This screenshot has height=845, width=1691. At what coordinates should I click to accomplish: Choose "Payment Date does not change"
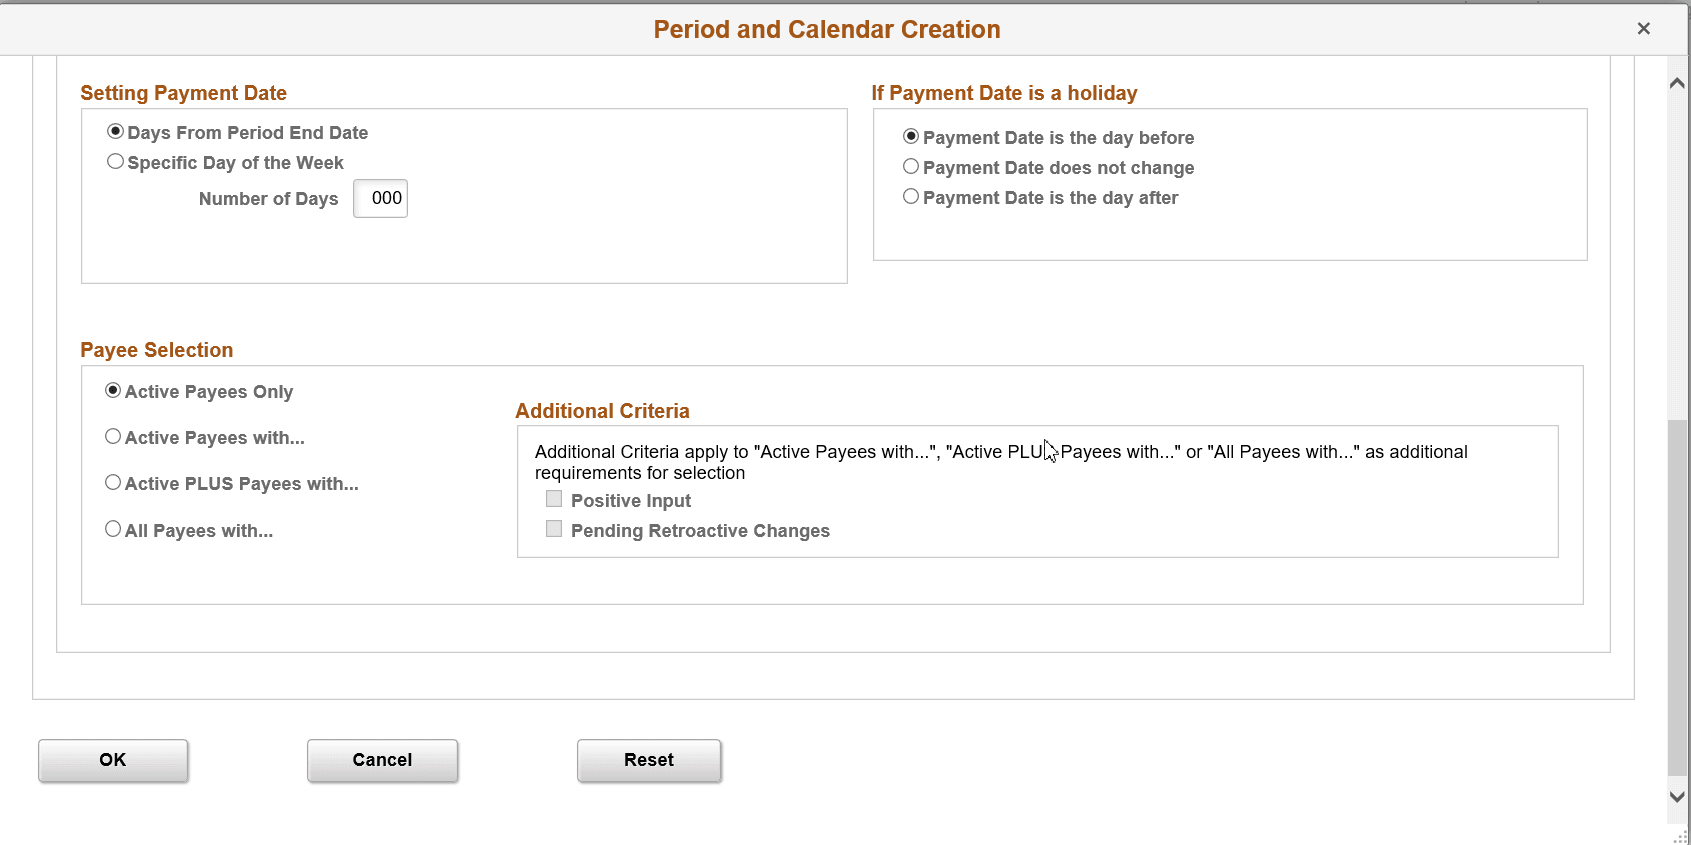911,166
